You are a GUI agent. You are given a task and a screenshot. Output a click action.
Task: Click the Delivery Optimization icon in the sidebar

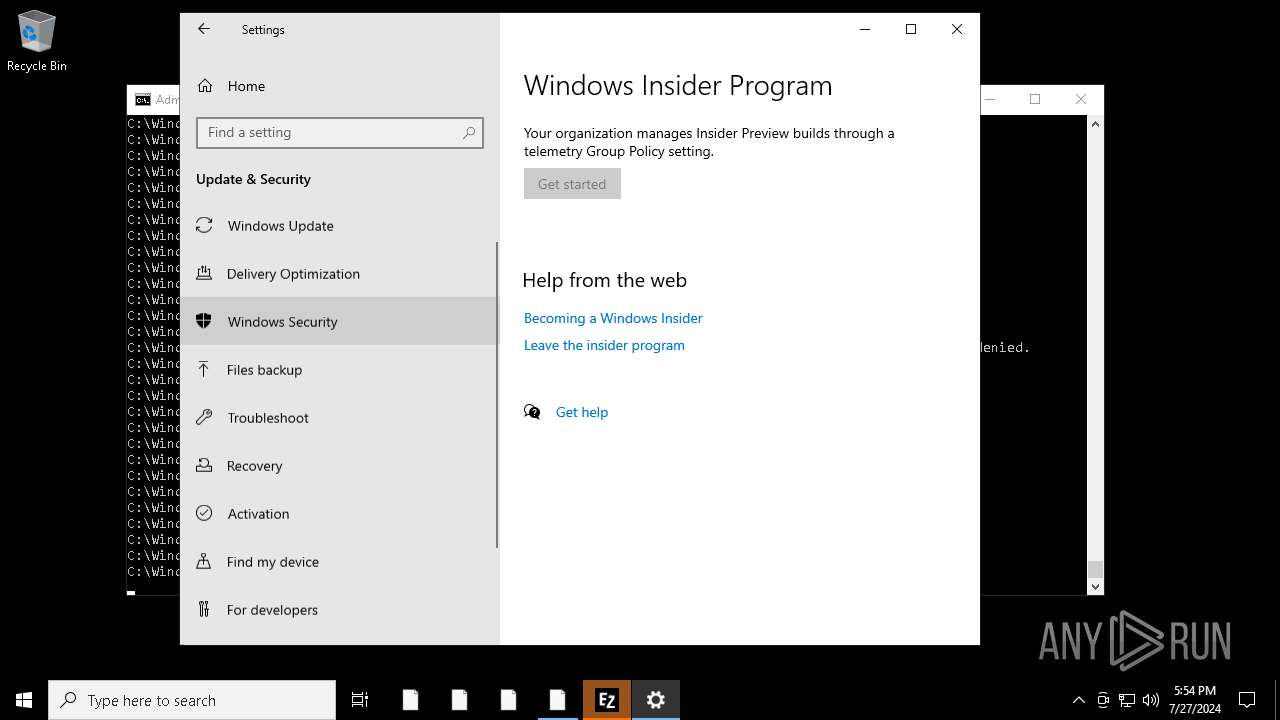204,273
